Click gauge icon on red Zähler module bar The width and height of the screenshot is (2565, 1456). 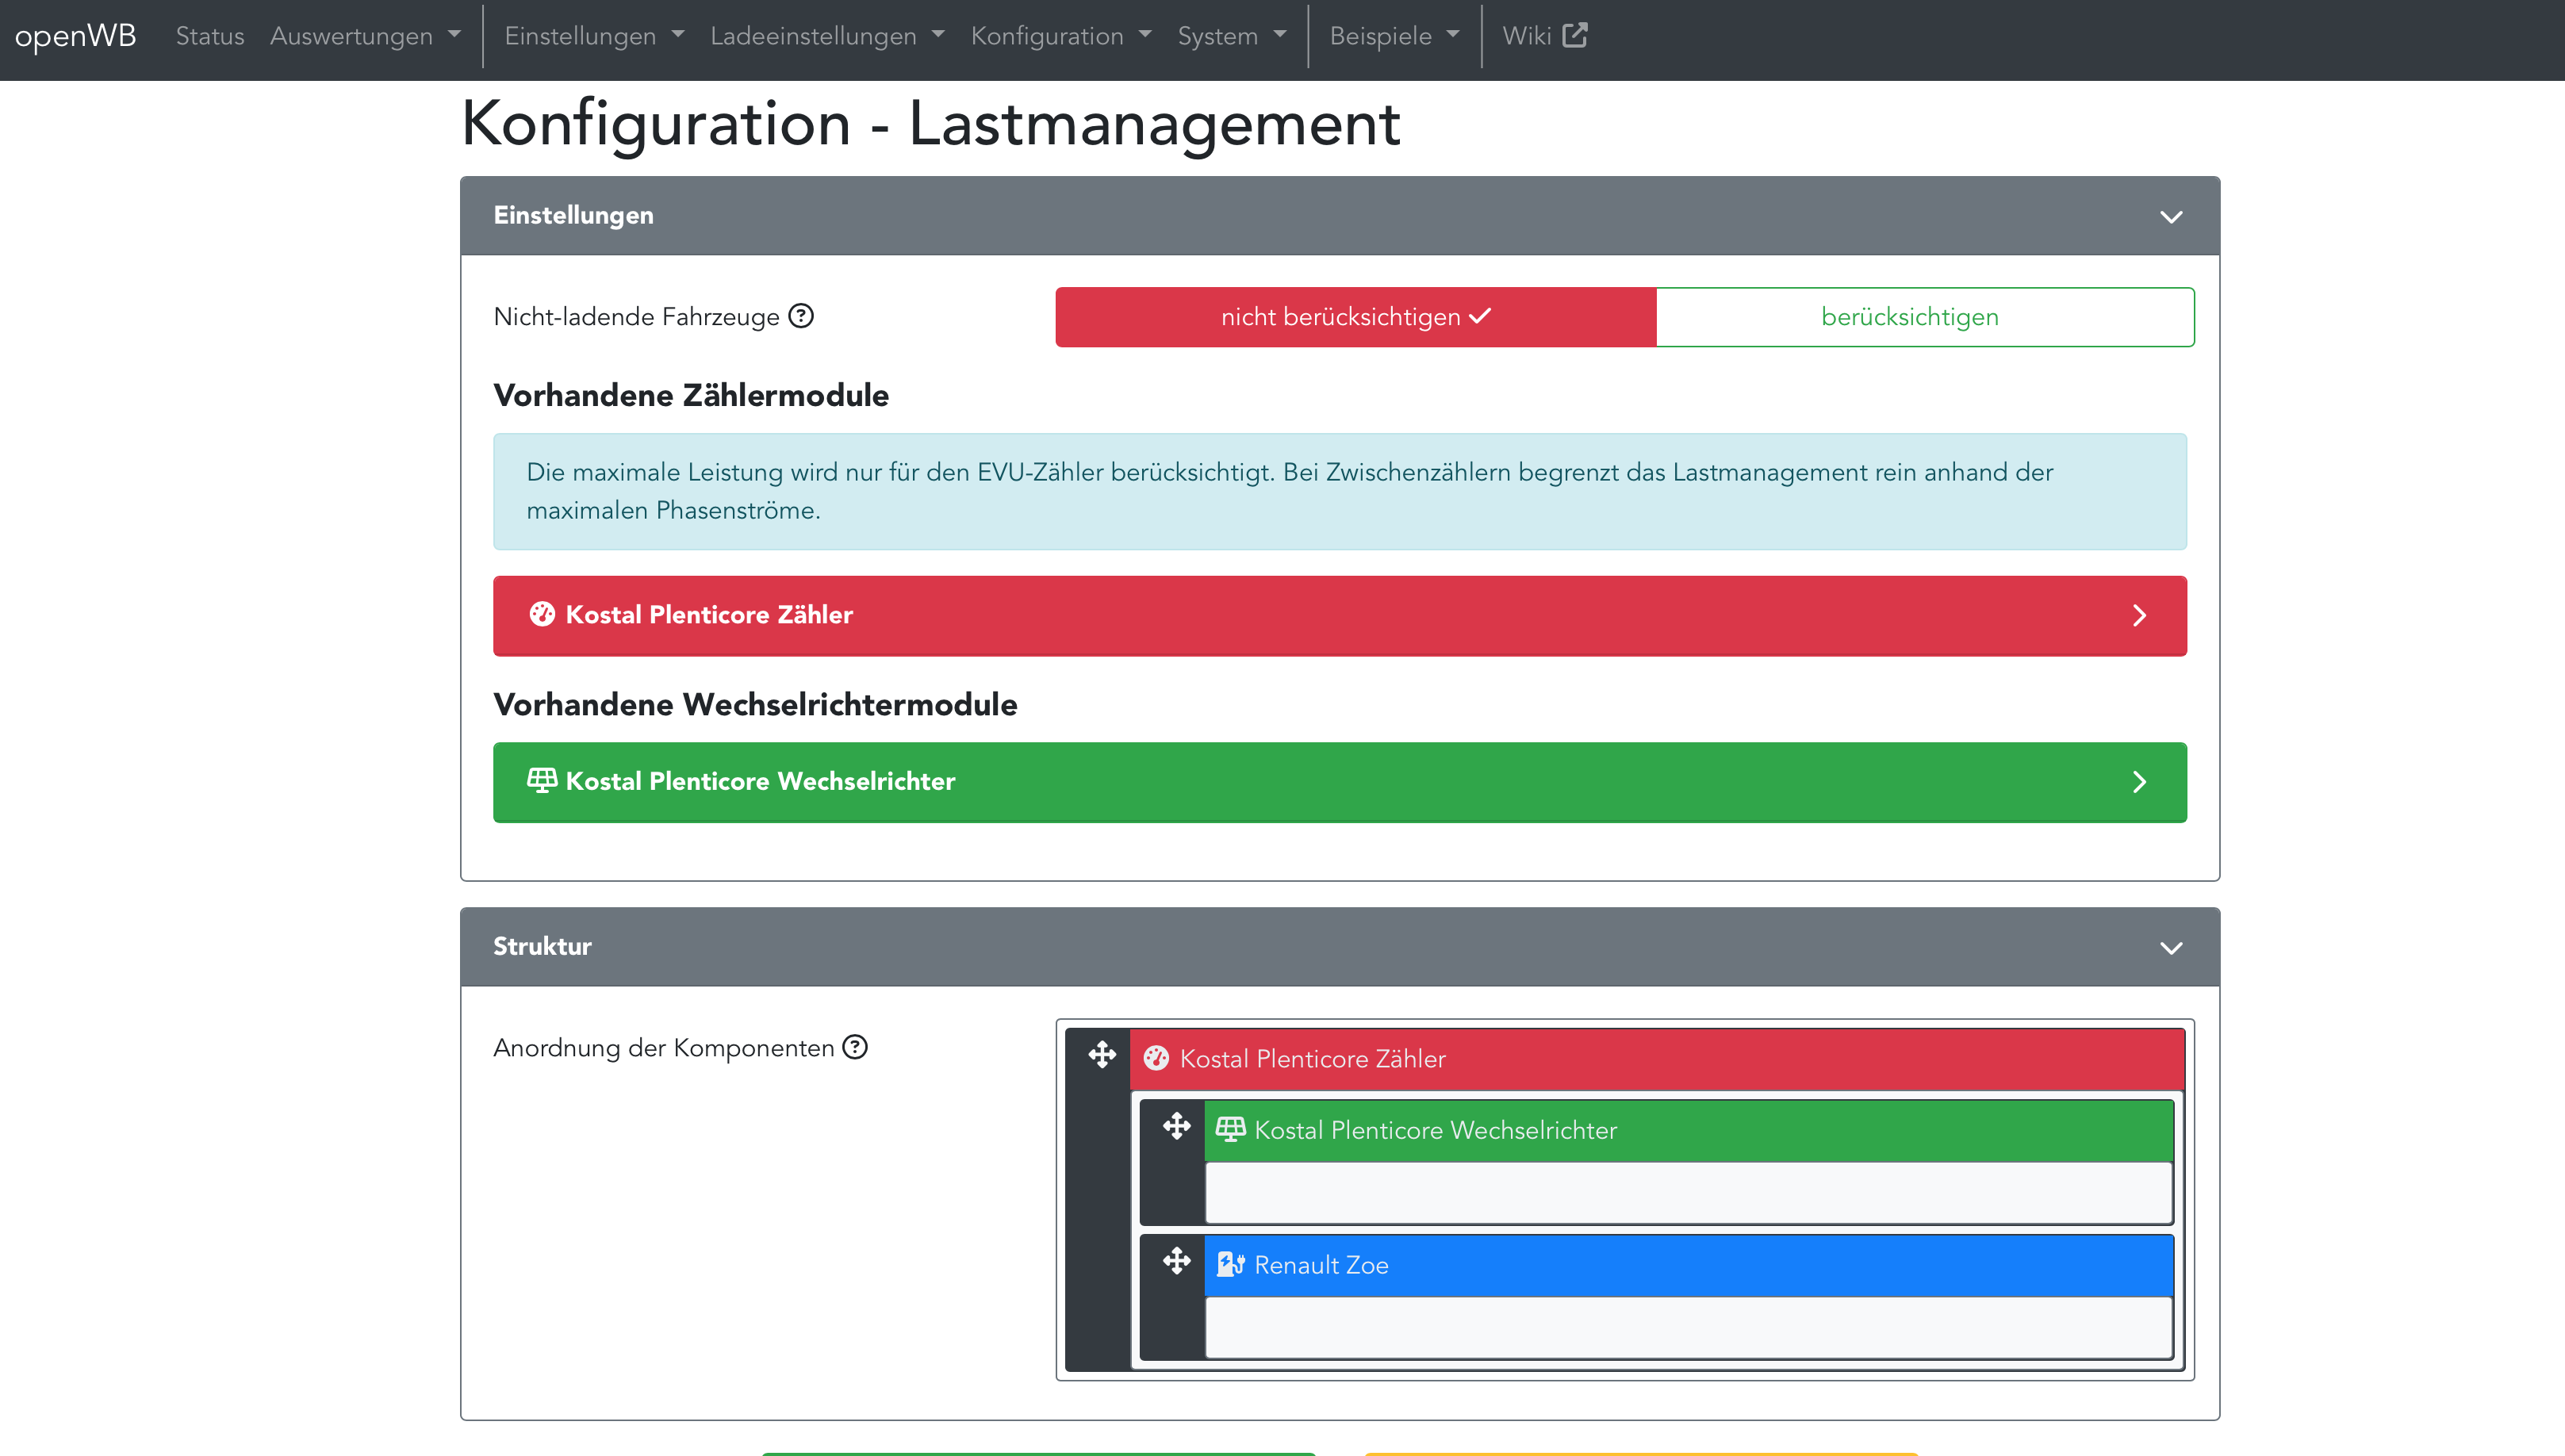pos(542,614)
